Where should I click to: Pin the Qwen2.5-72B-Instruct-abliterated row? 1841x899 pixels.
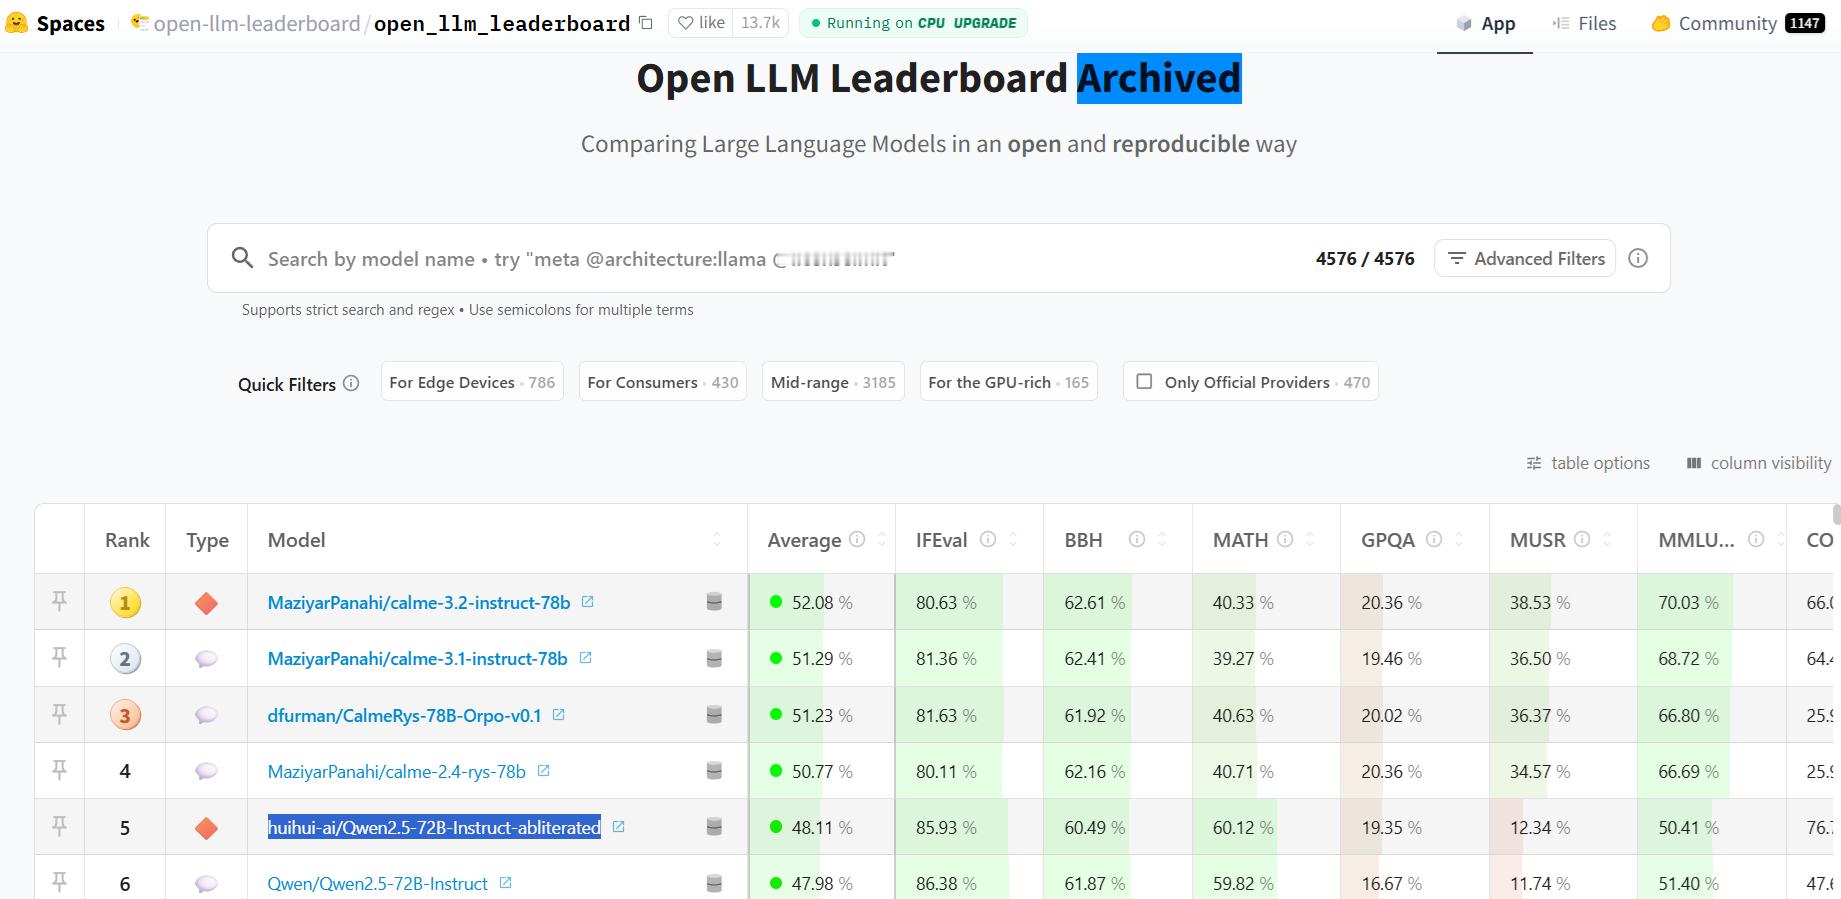[60, 826]
